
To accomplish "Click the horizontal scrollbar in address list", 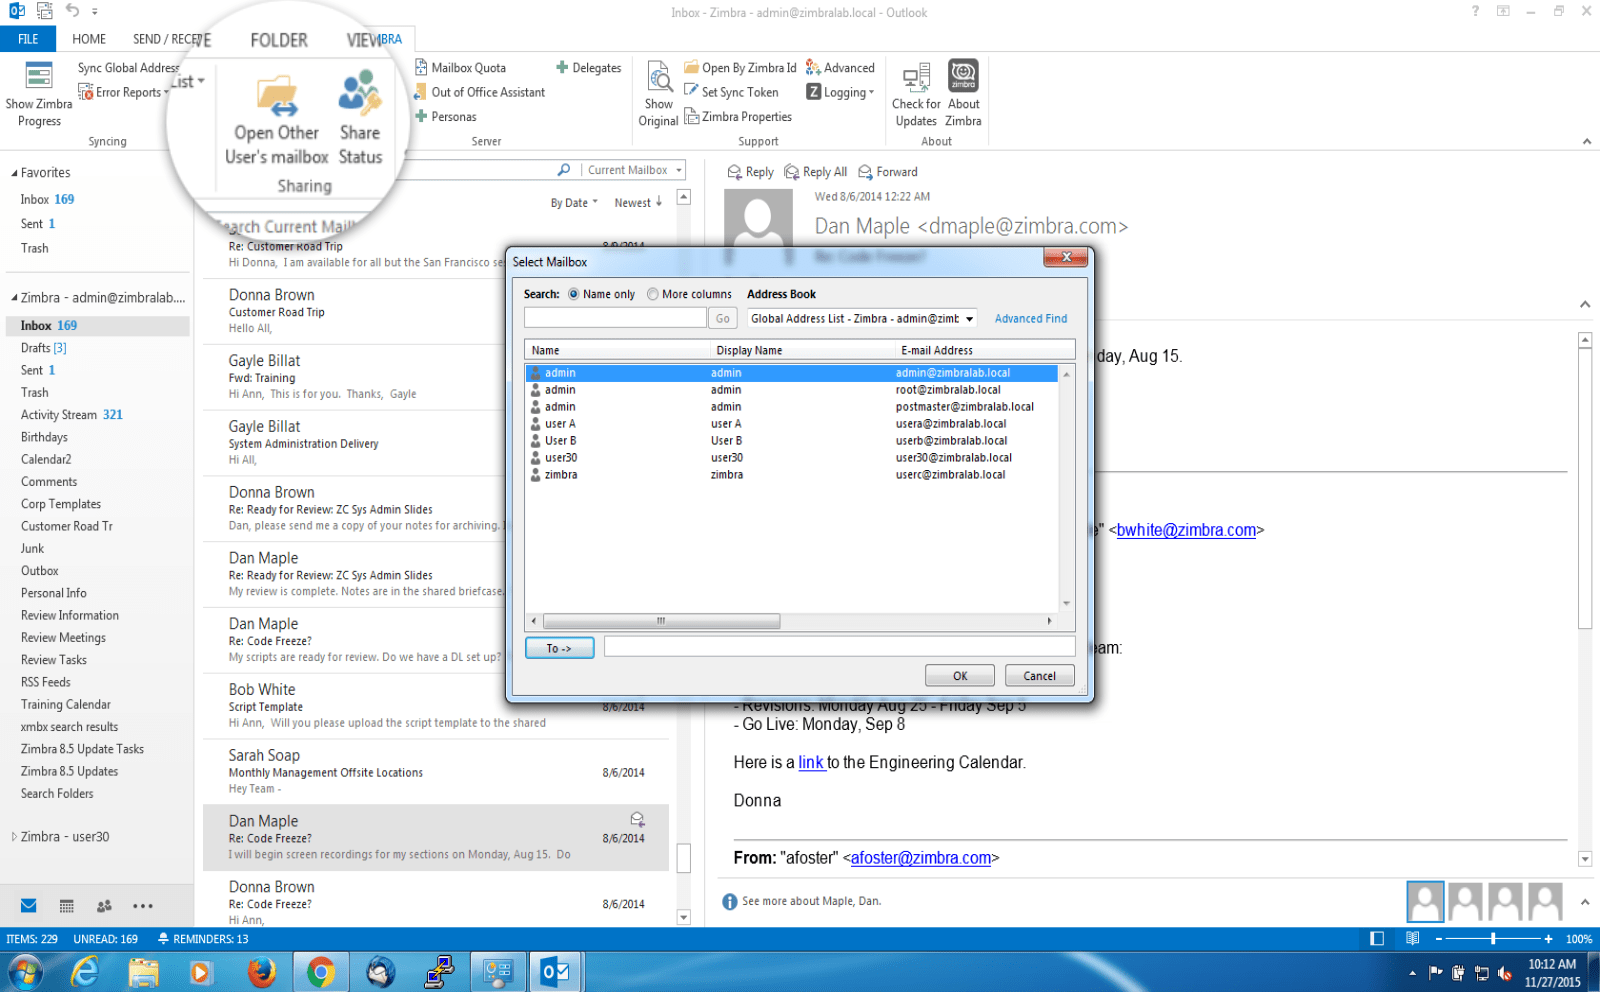I will coord(661,621).
